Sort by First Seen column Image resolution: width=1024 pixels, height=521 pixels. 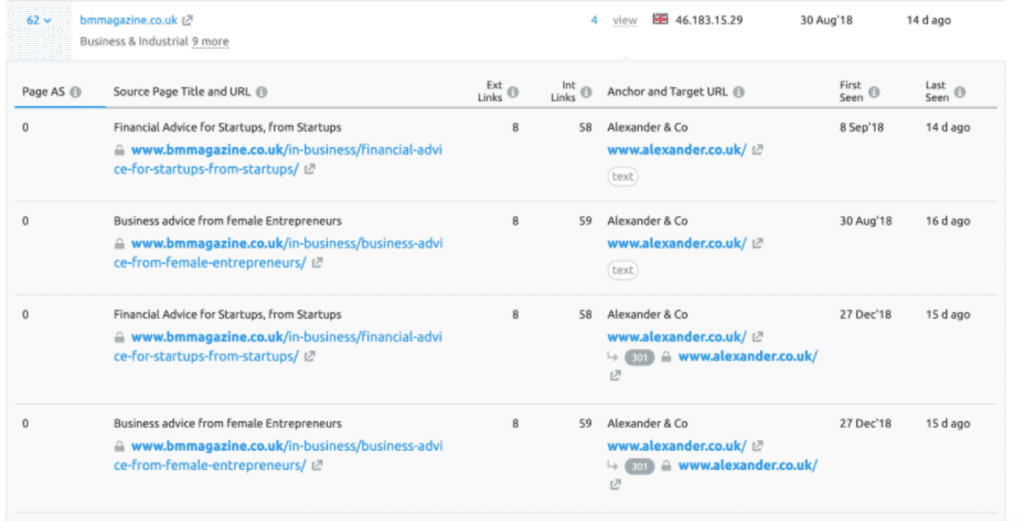pos(851,91)
